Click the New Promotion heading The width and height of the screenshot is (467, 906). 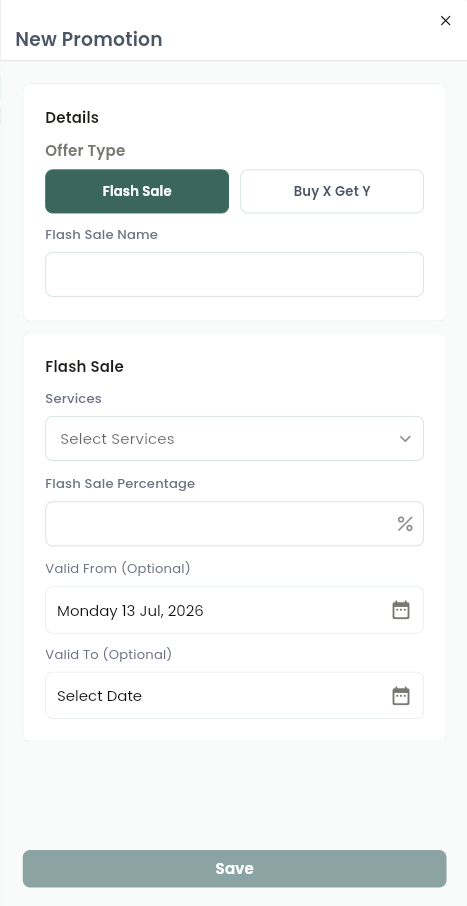coord(88,39)
